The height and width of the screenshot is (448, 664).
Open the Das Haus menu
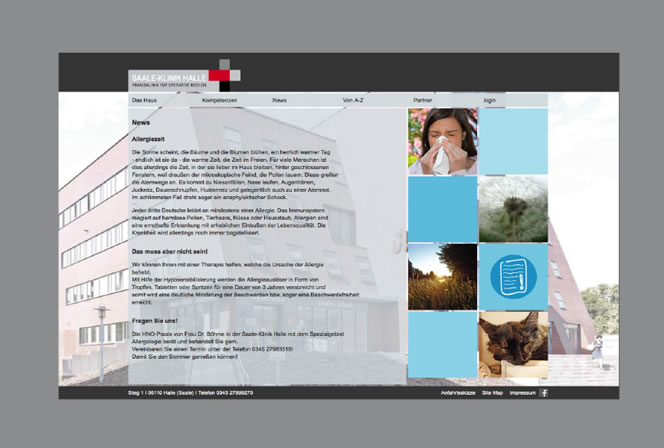pyautogui.click(x=144, y=101)
